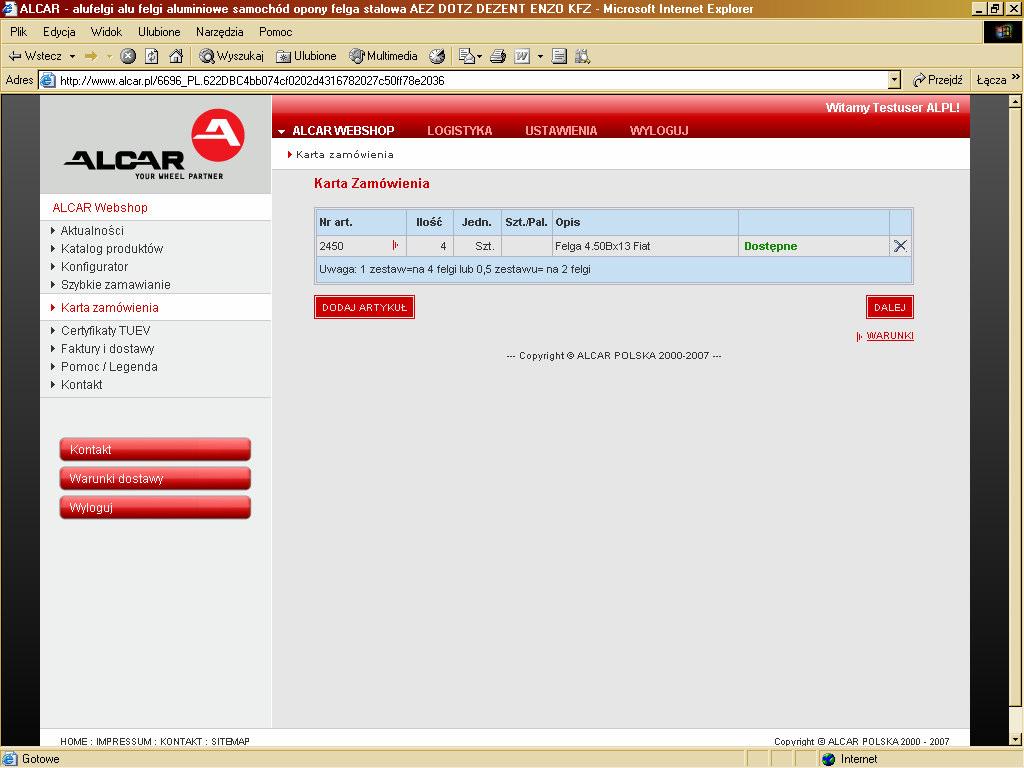Screen dimensions: 1024x768
Task: Open the Wyszukaj search pane
Action: (232, 56)
